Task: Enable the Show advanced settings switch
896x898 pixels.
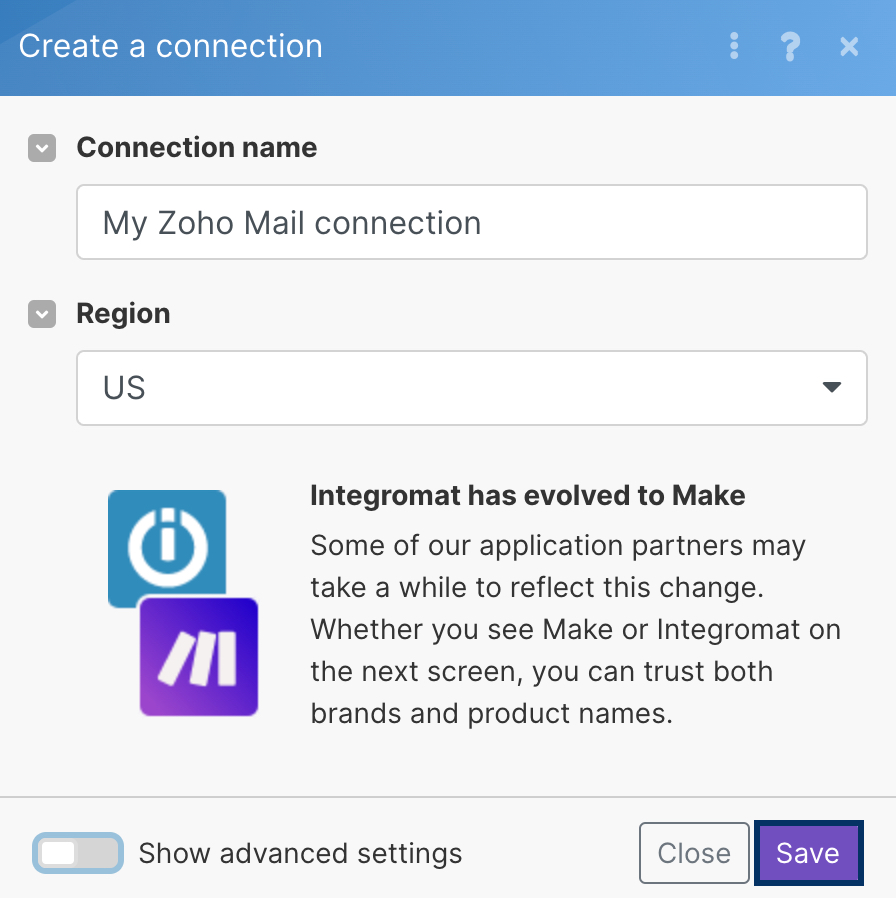Action: 78,853
